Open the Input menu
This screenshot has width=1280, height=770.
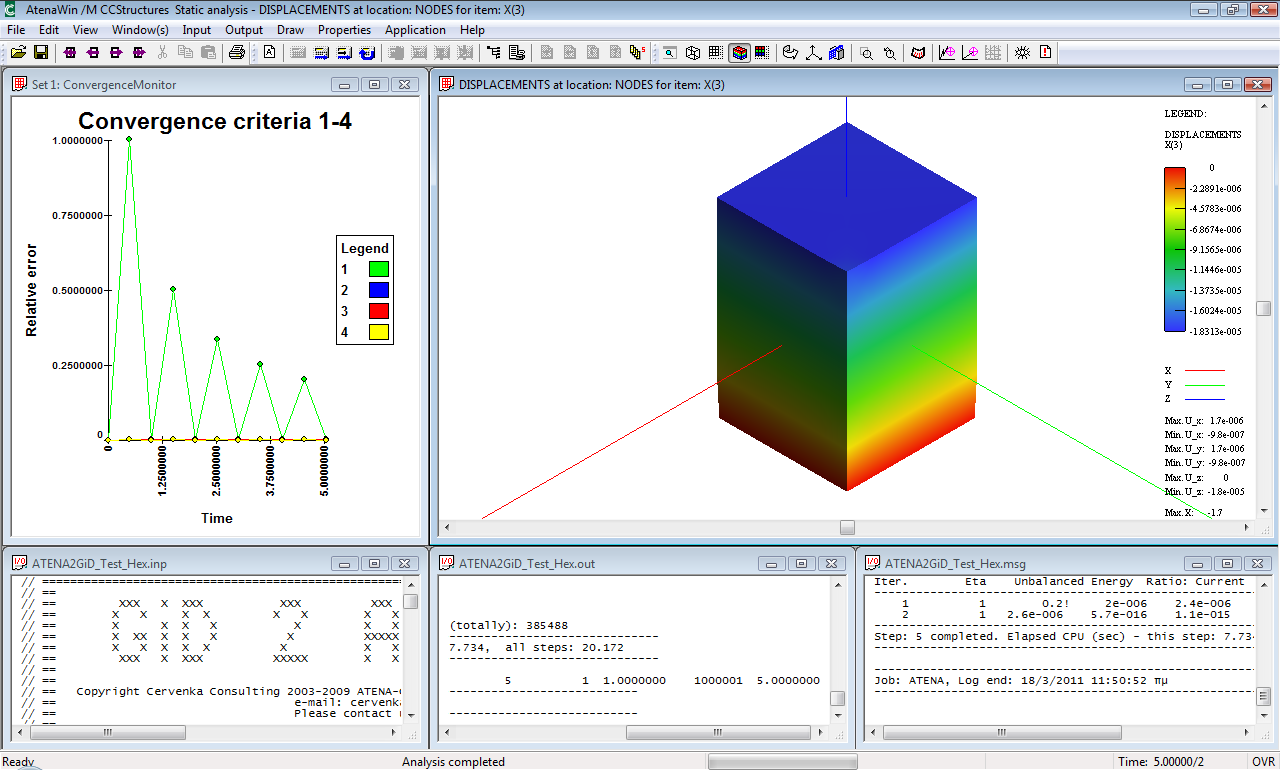point(197,30)
